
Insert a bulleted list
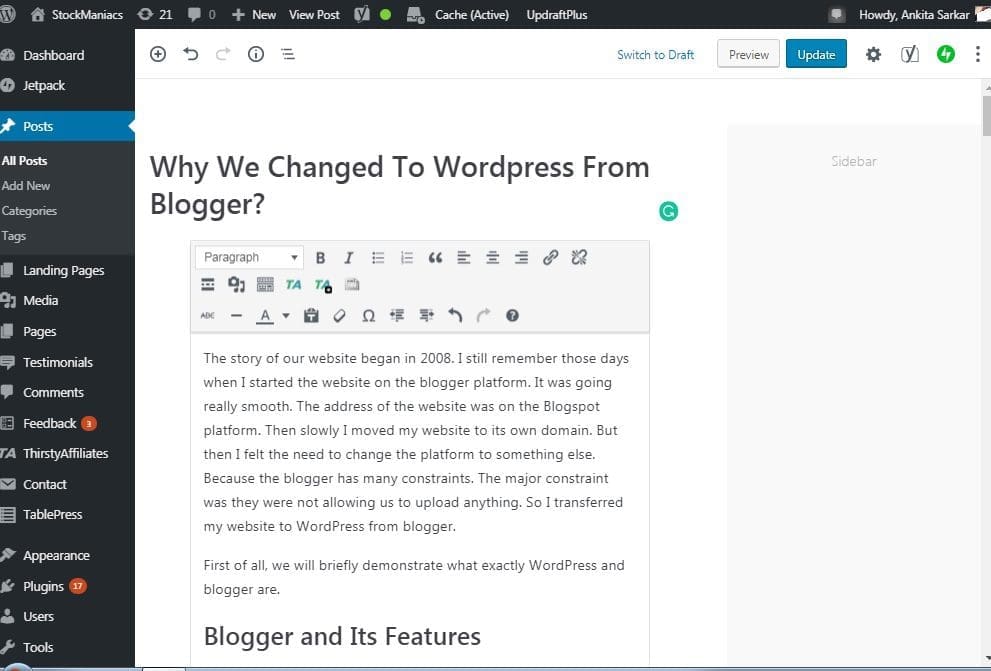(x=378, y=258)
